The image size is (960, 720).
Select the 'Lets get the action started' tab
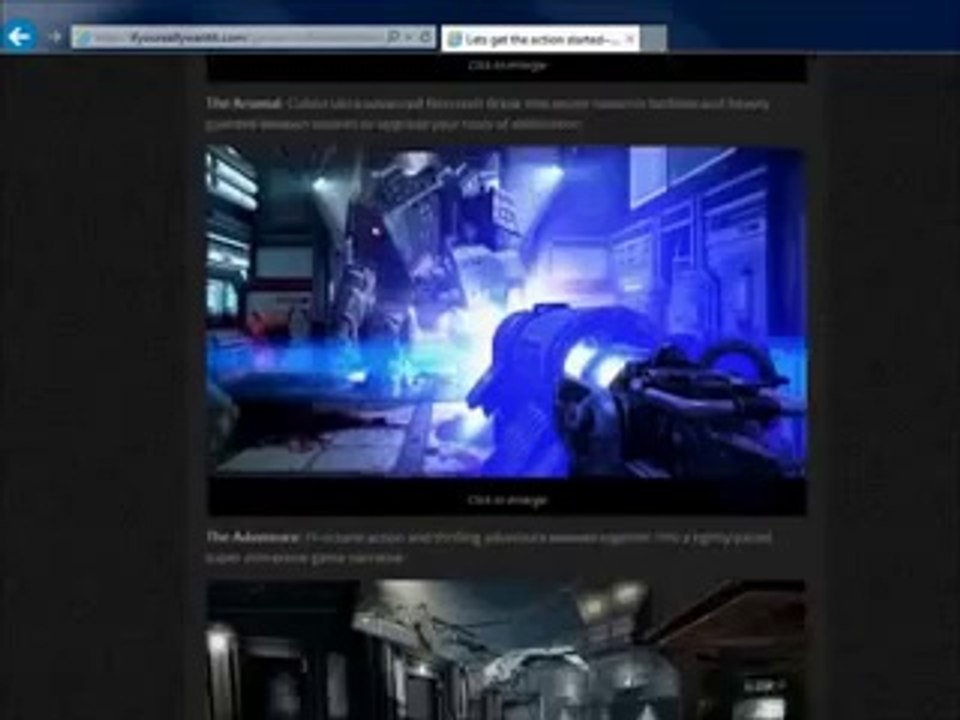pos(540,39)
